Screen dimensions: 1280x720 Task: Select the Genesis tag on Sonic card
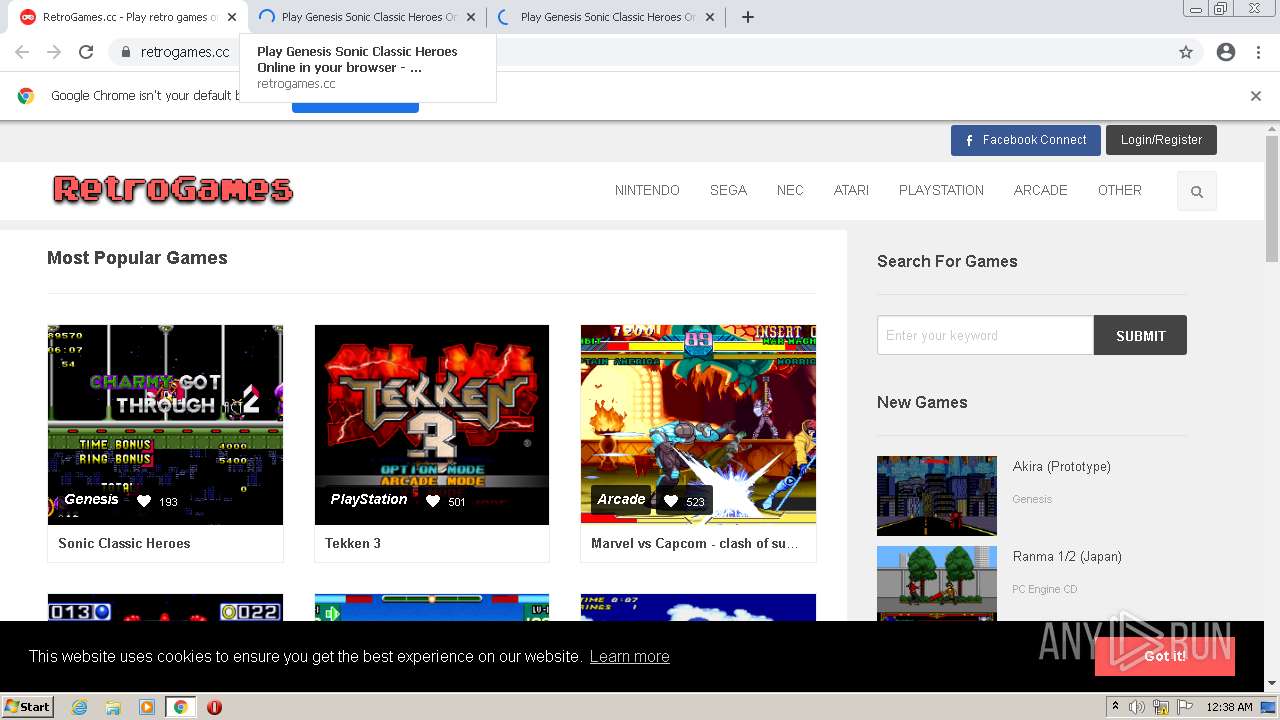[91, 499]
